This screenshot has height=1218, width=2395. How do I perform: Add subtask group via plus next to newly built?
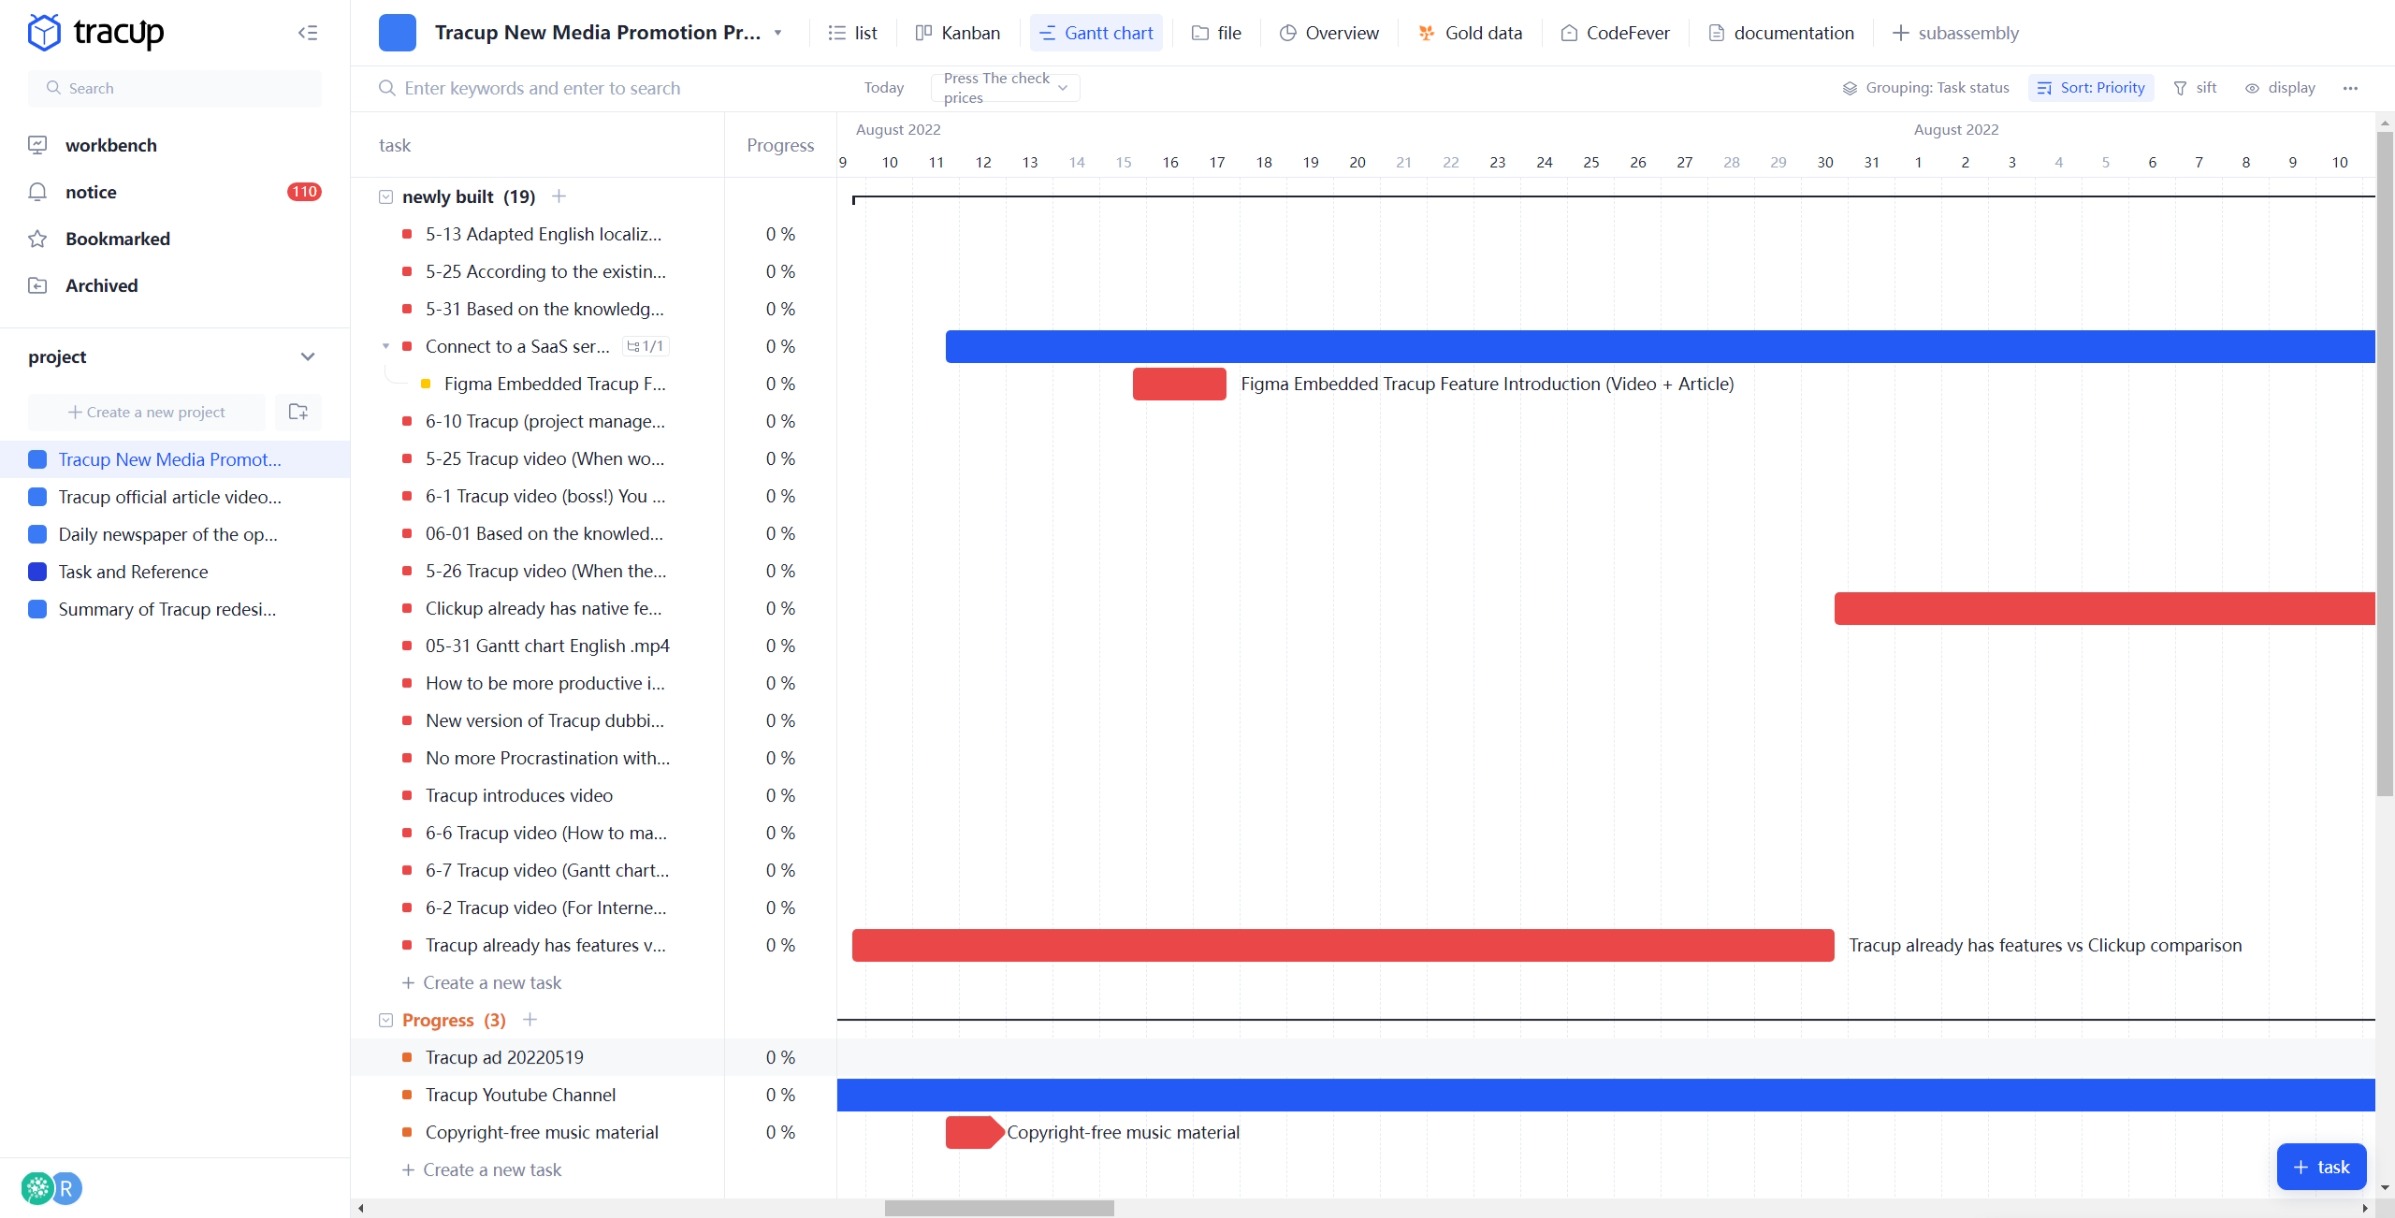[x=559, y=196]
